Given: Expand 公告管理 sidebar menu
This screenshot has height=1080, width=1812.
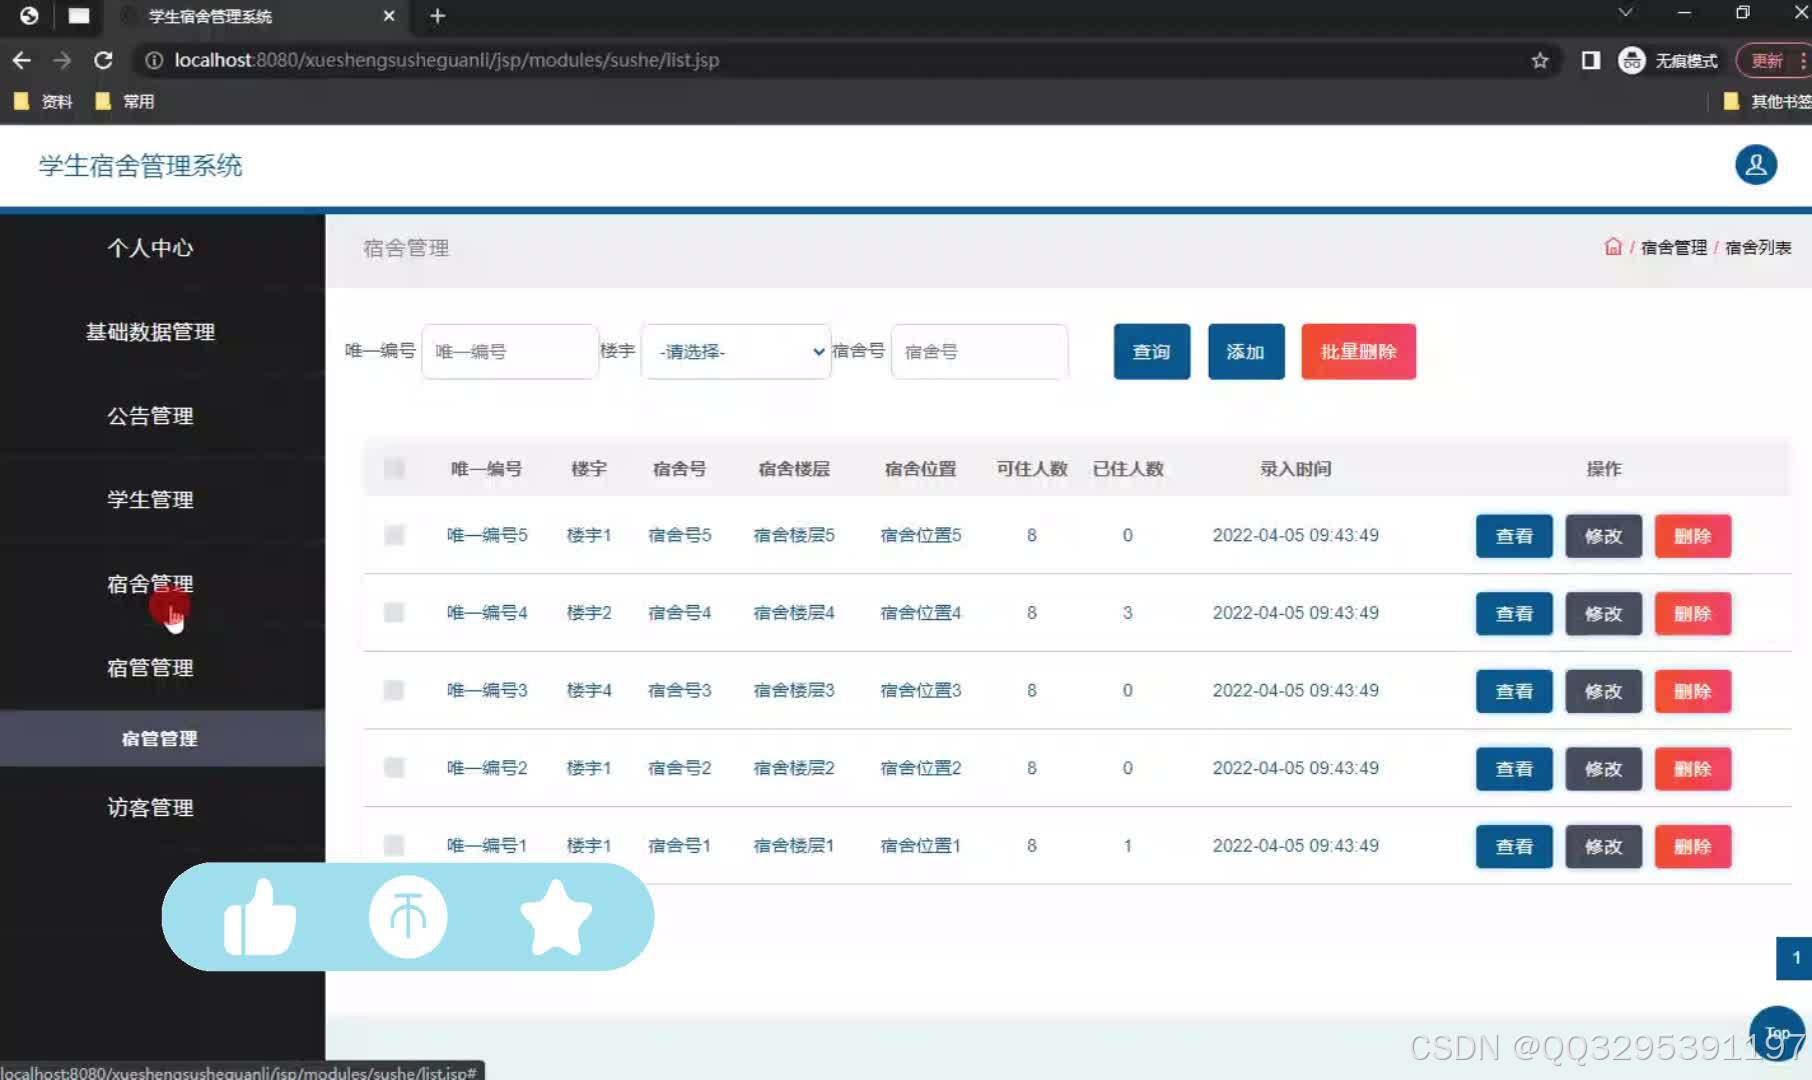Looking at the screenshot, I should coord(150,415).
